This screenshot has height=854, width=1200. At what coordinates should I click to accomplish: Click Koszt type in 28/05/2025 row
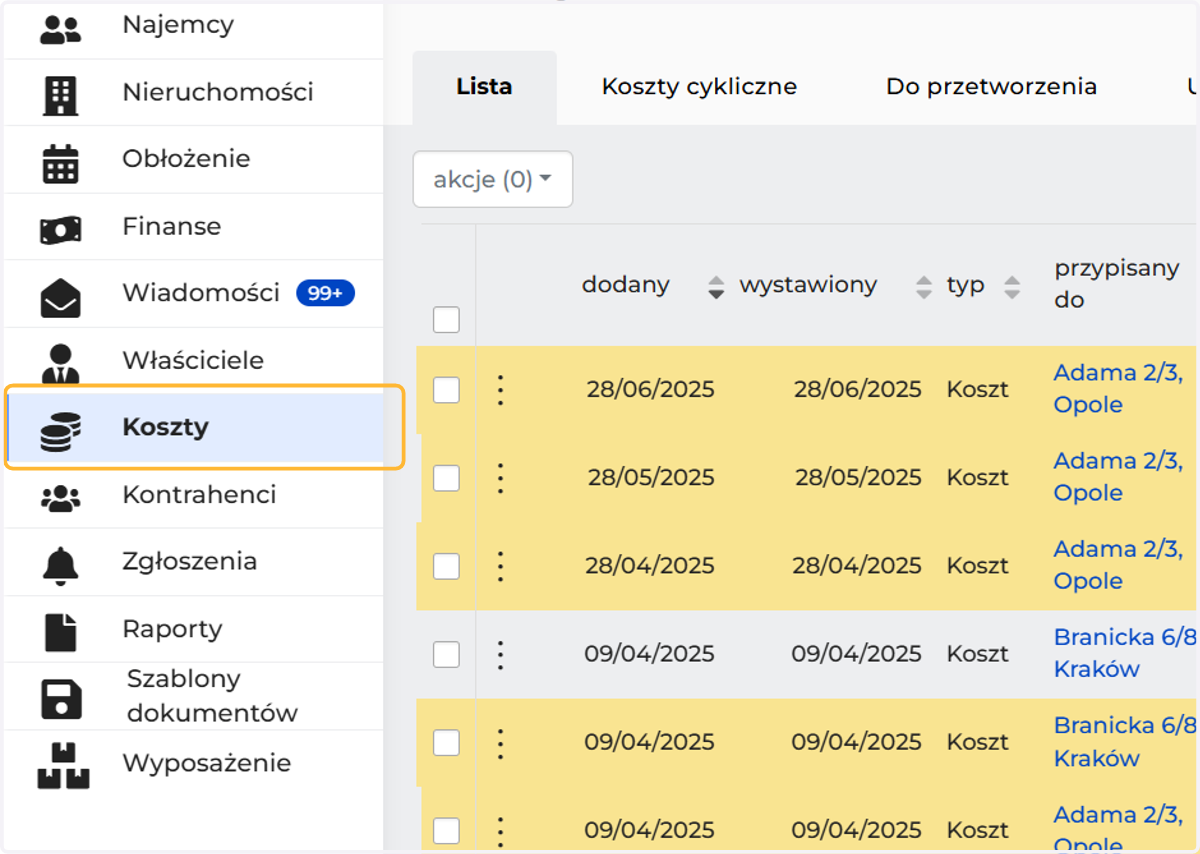(x=978, y=478)
